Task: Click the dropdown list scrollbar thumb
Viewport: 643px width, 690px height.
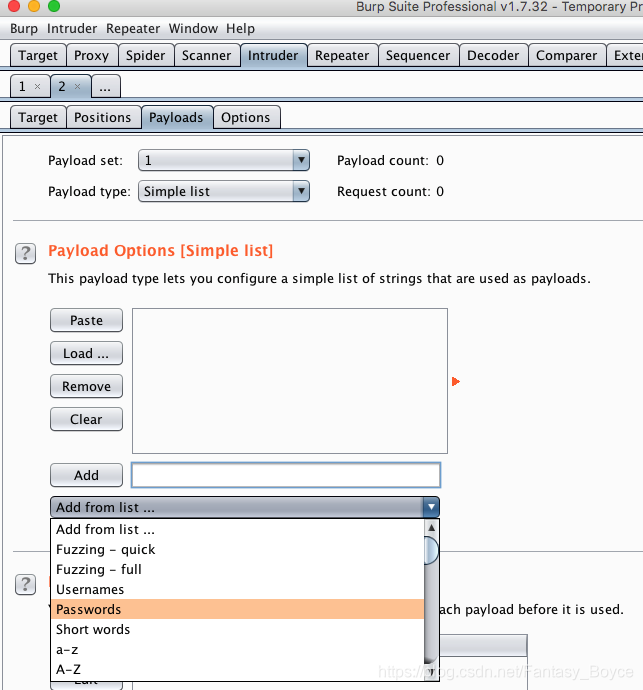Action: [x=432, y=550]
